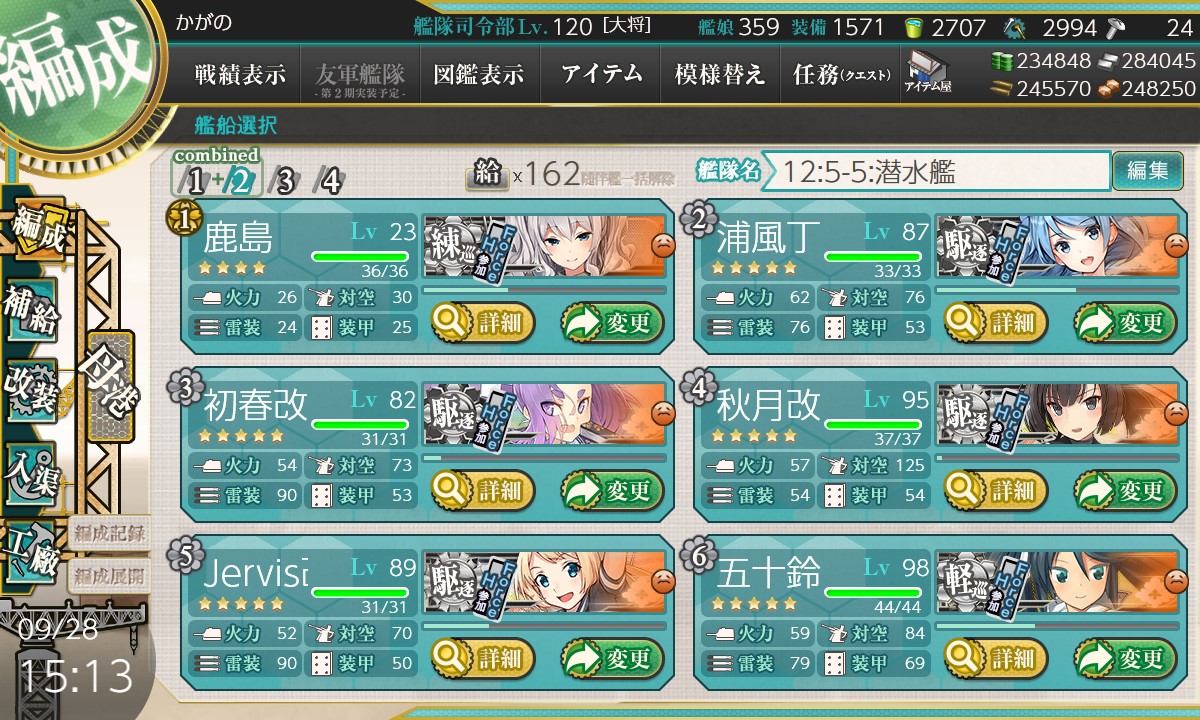The height and width of the screenshot is (720, 1200).
Task: Select combined fleet 2 tab
Action: (x=240, y=181)
